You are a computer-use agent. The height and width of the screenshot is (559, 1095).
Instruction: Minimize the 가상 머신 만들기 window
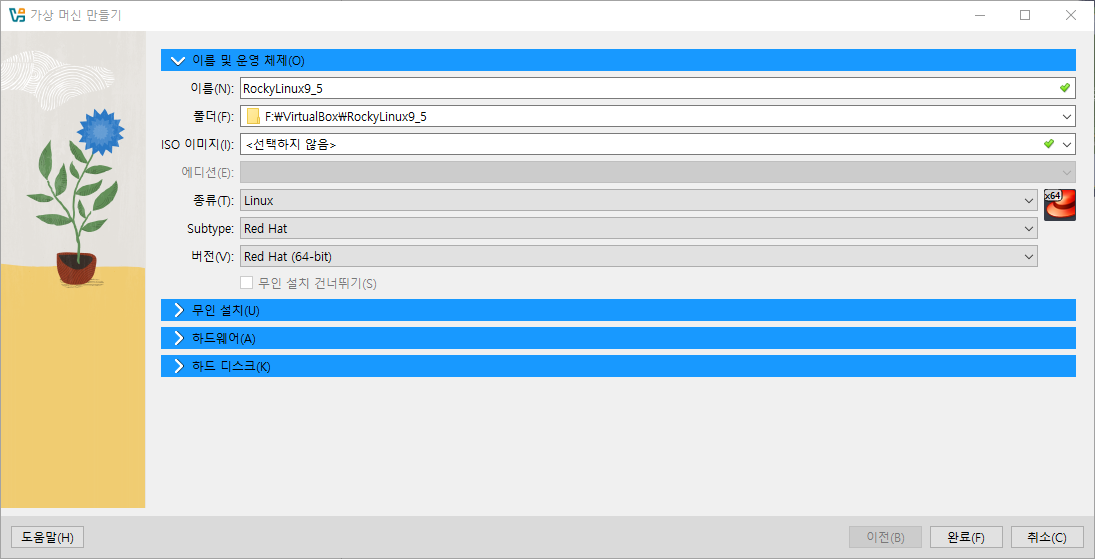979,15
